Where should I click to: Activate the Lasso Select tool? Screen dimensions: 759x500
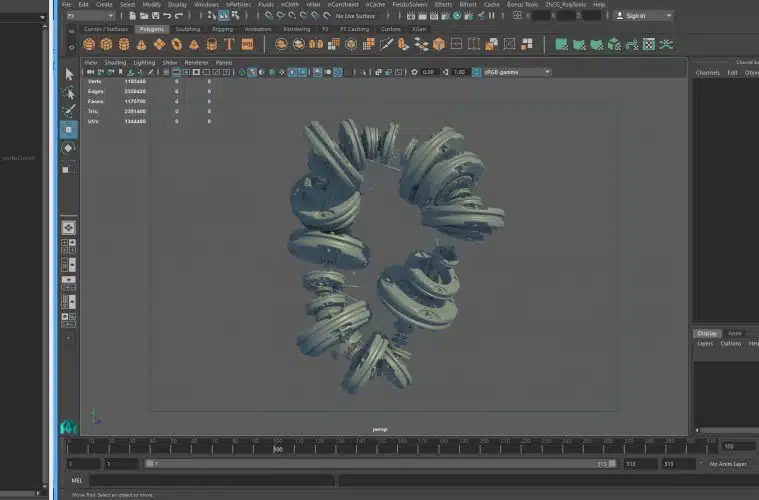point(69,93)
